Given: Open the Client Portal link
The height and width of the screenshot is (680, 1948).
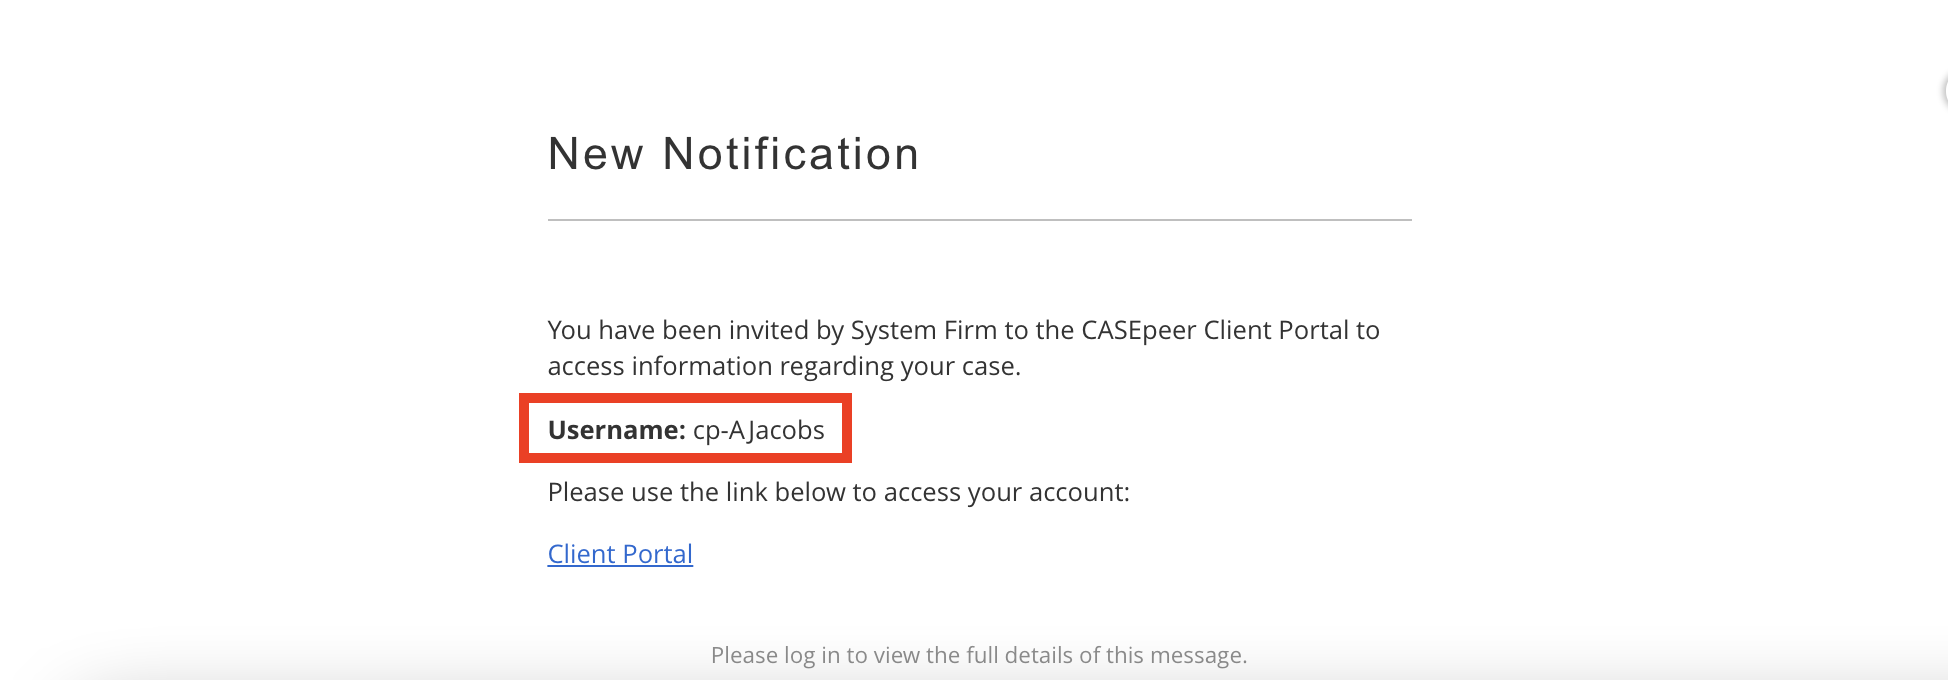Looking at the screenshot, I should tap(620, 554).
